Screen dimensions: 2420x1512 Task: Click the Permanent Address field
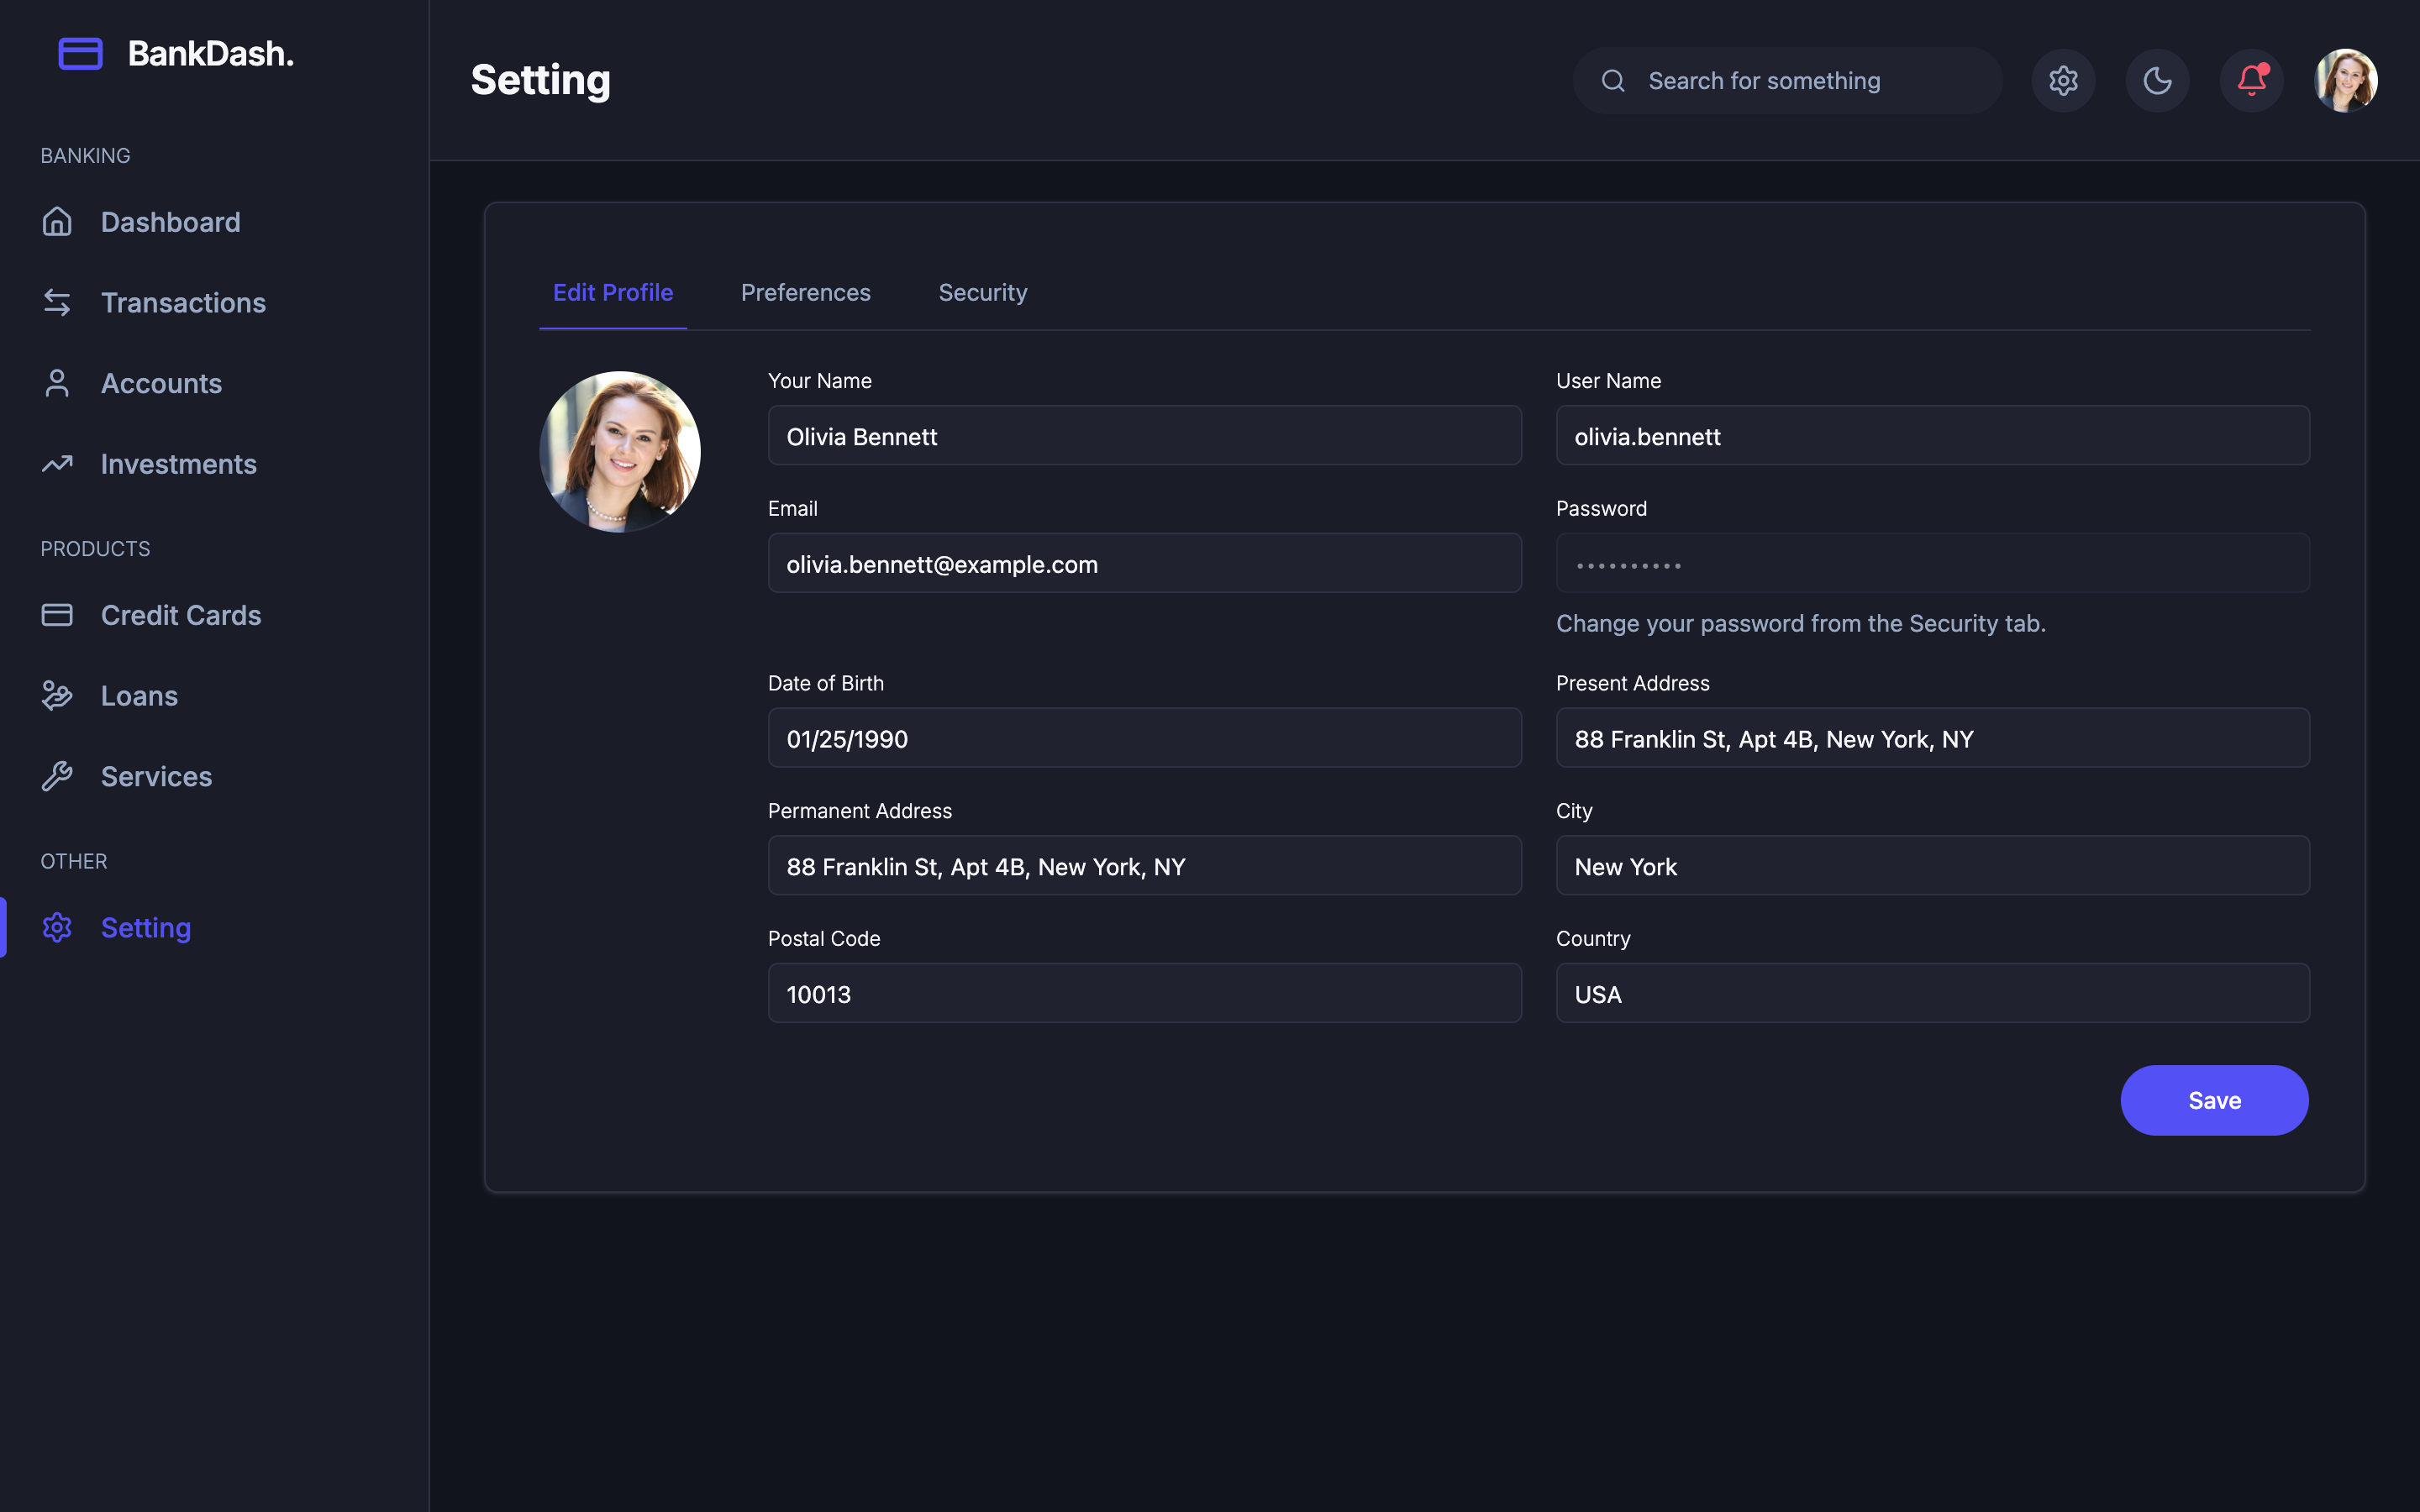click(x=1144, y=865)
